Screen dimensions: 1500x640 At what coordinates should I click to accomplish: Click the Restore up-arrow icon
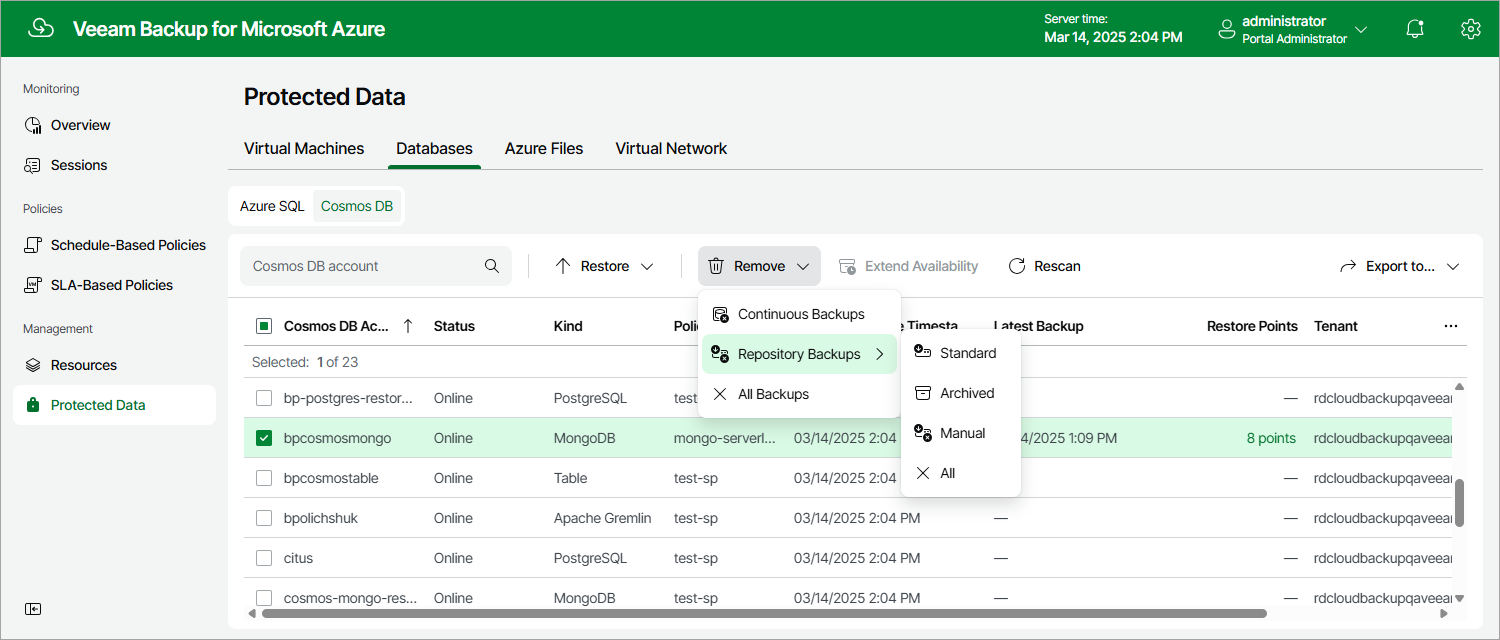coord(563,266)
